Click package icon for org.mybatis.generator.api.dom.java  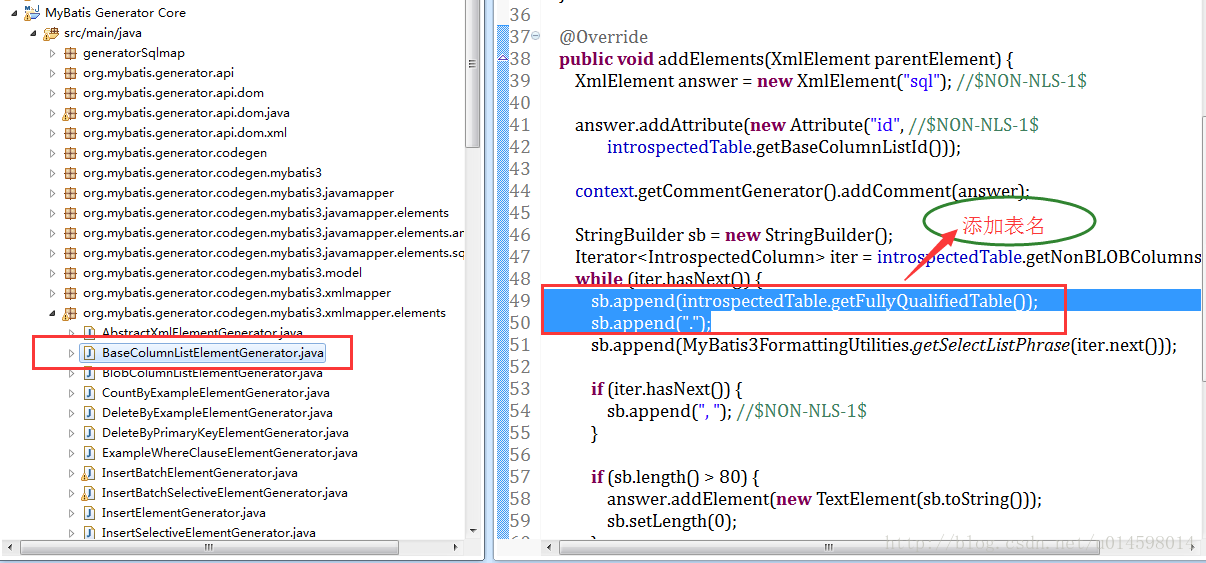pos(70,113)
